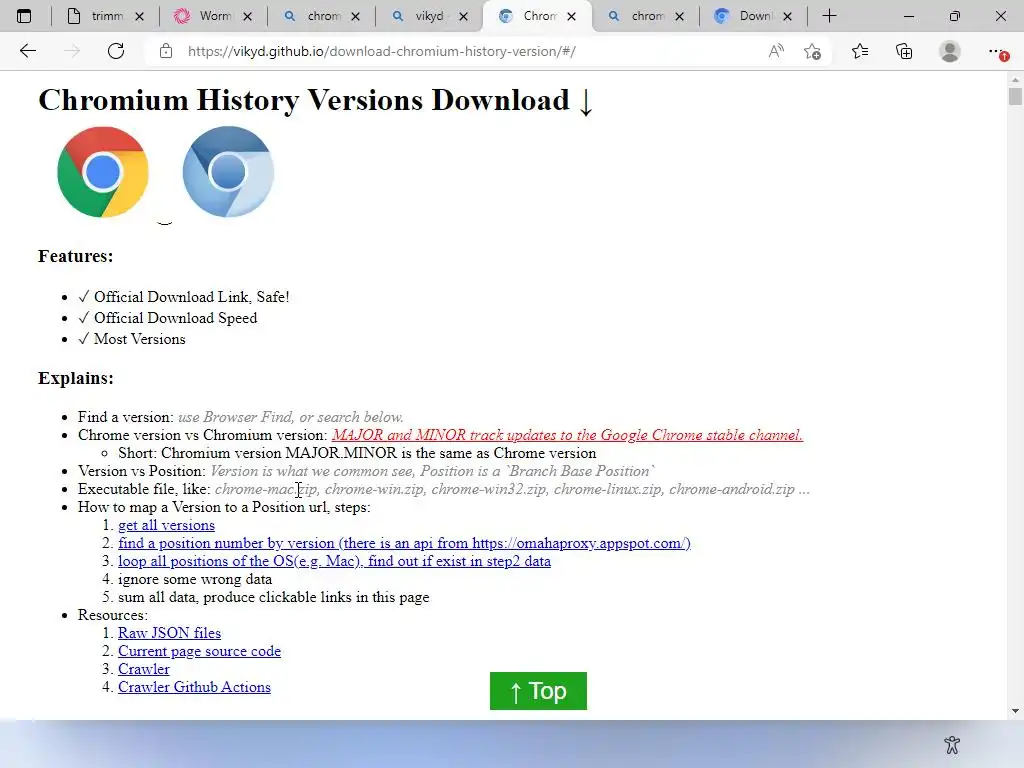1024x768 pixels.
Task: Restore down the browser window
Action: (955, 16)
